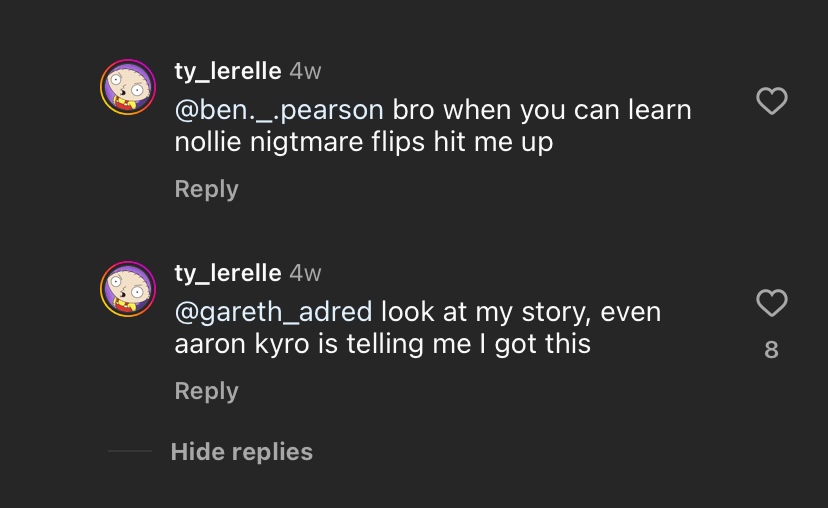Click the word "story" in the second comment
Screen dimensions: 828x508
[555, 312]
